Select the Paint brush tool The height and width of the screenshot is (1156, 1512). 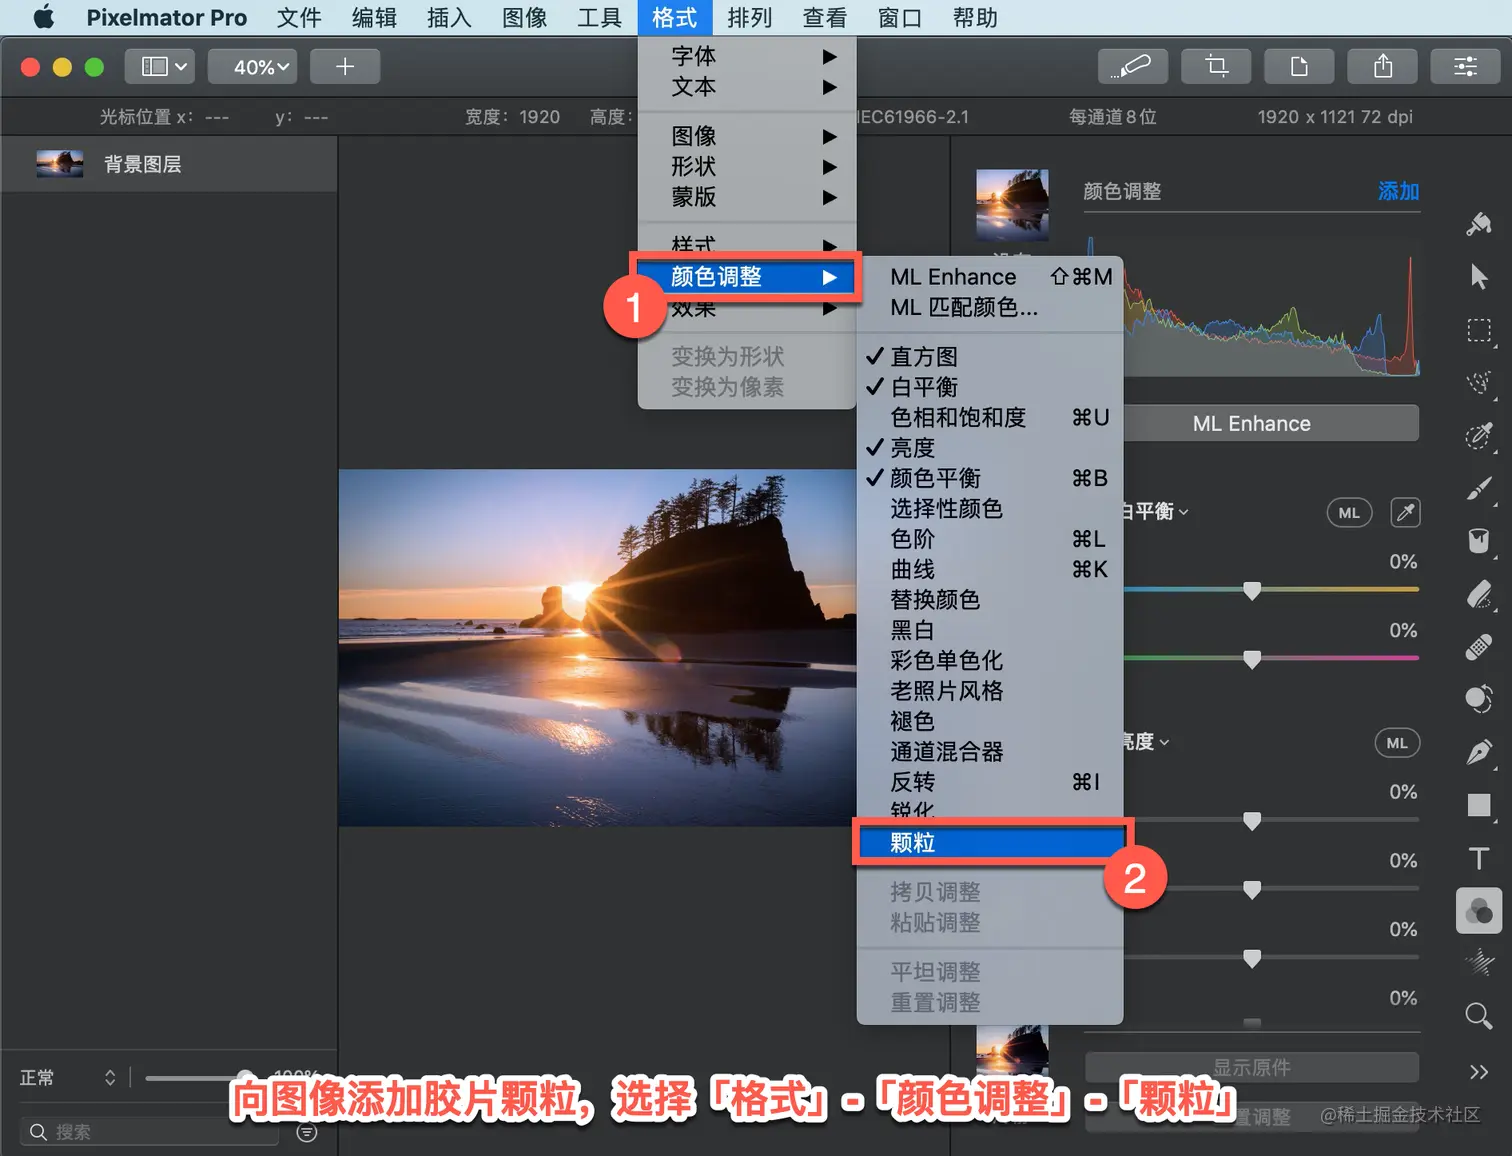pos(1479,488)
